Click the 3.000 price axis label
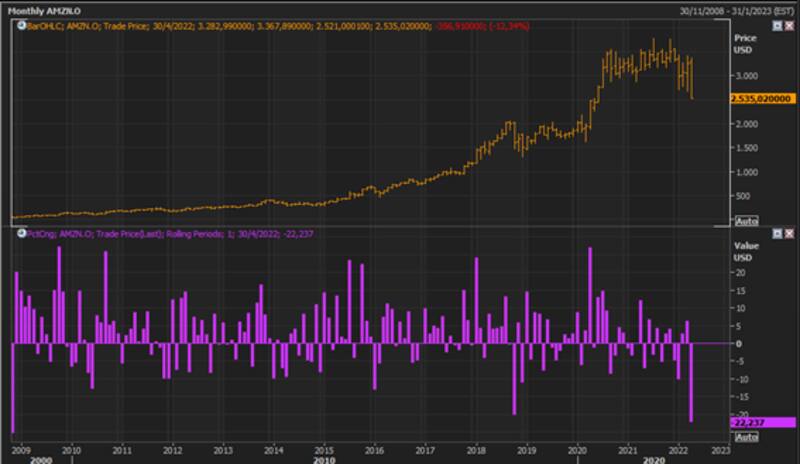The image size is (800, 464). [746, 75]
